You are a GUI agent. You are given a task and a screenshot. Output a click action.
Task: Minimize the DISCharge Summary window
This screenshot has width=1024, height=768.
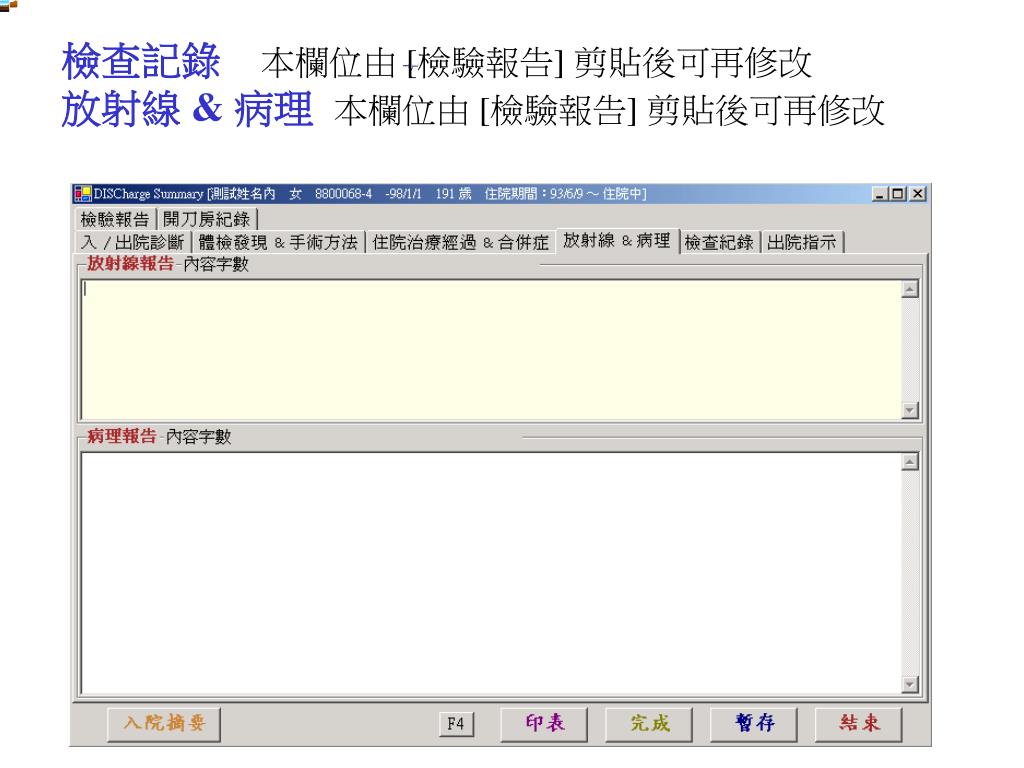tap(880, 193)
